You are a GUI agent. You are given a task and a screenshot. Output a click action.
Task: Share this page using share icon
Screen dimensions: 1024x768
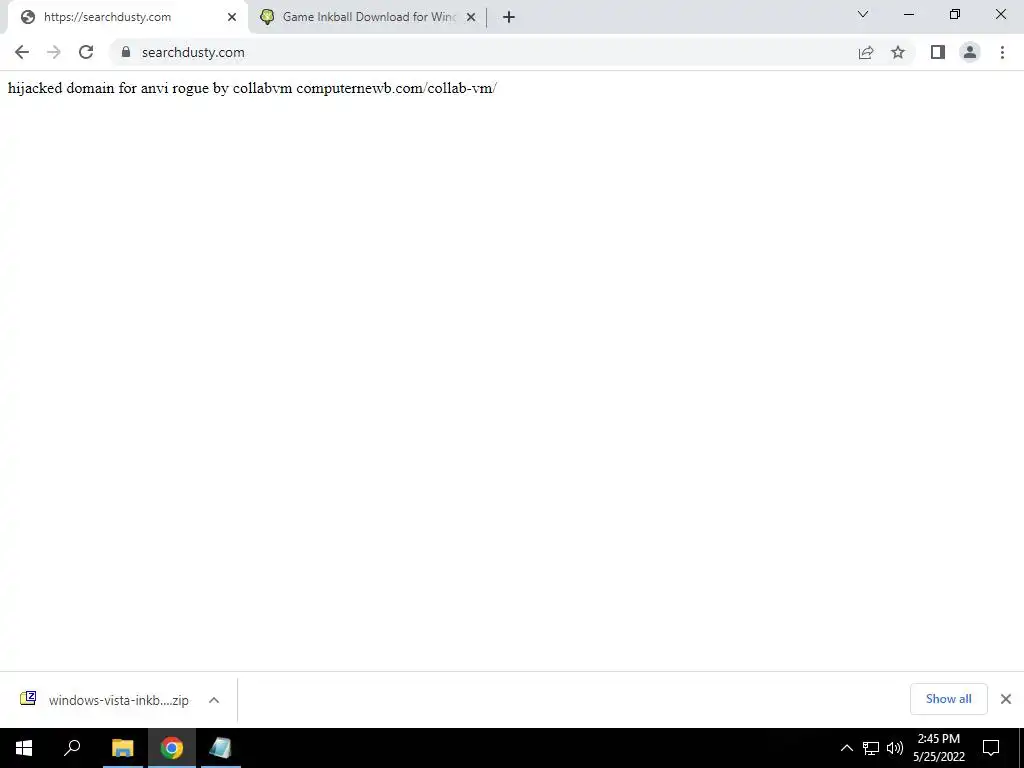click(866, 52)
